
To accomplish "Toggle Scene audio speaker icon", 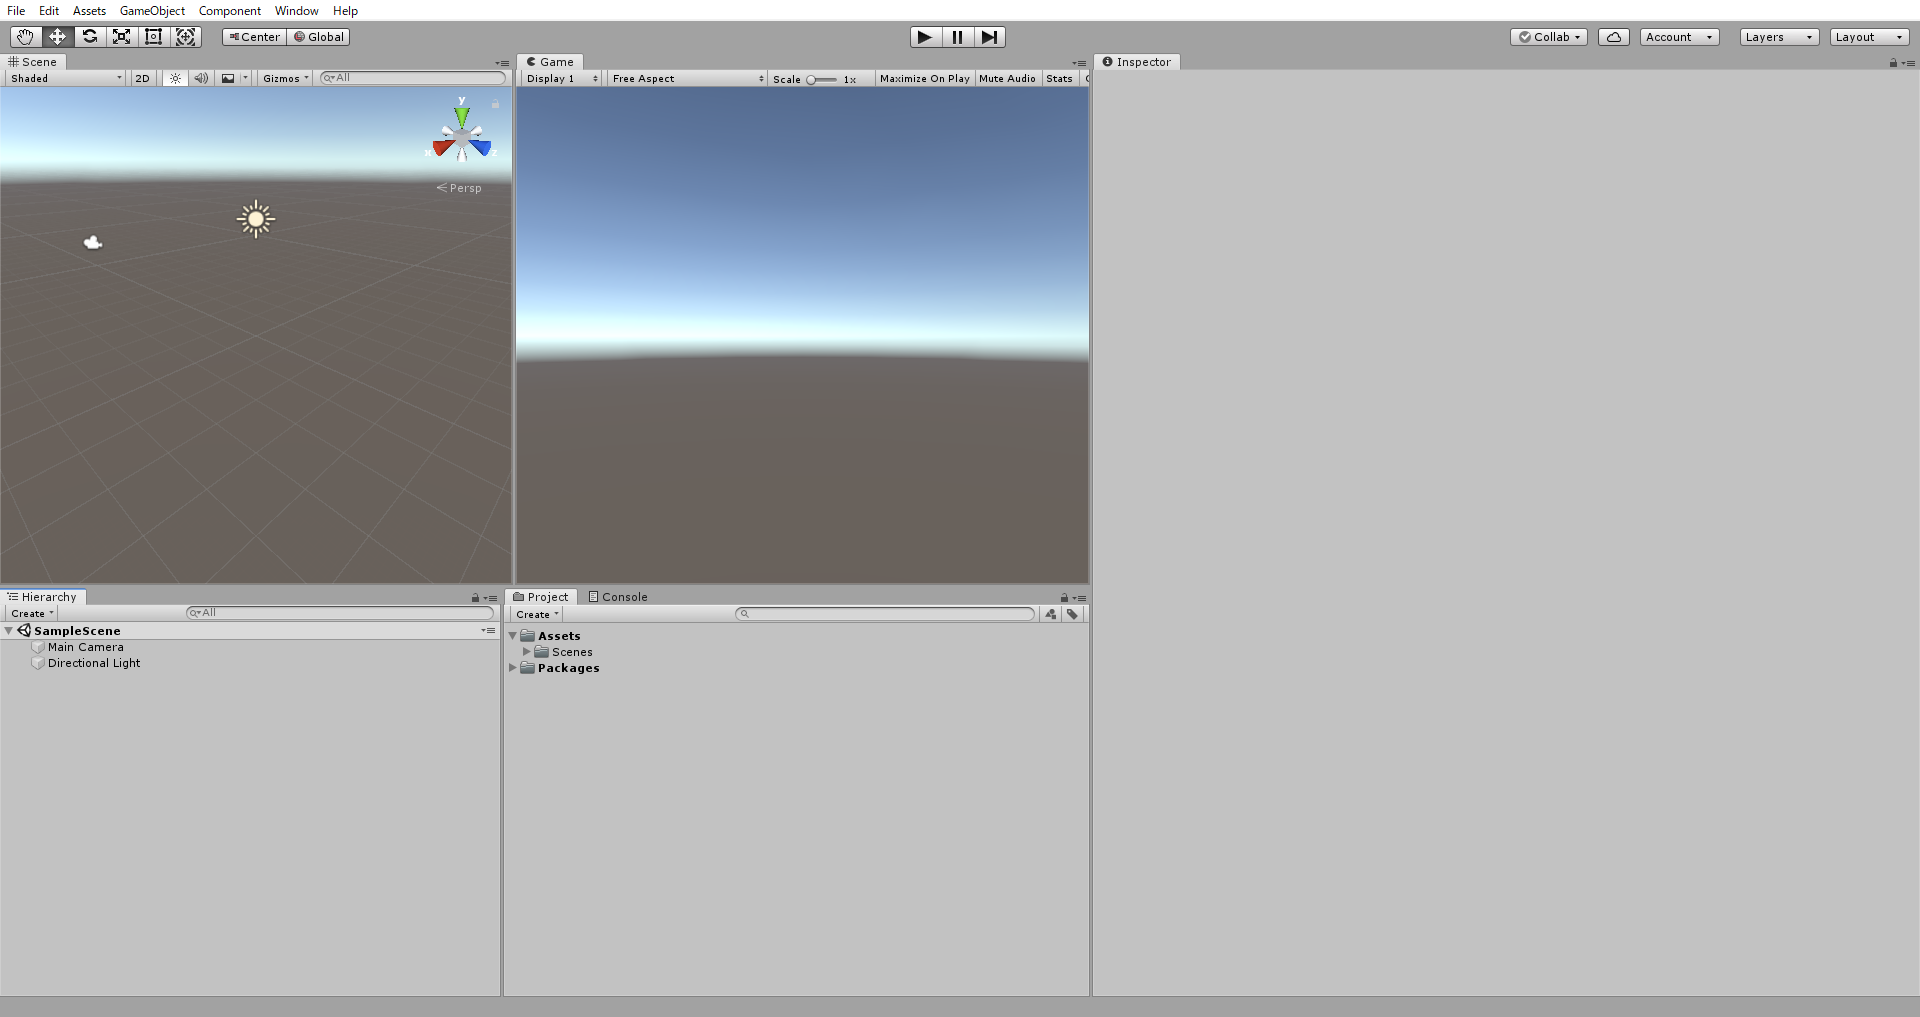I will [201, 78].
